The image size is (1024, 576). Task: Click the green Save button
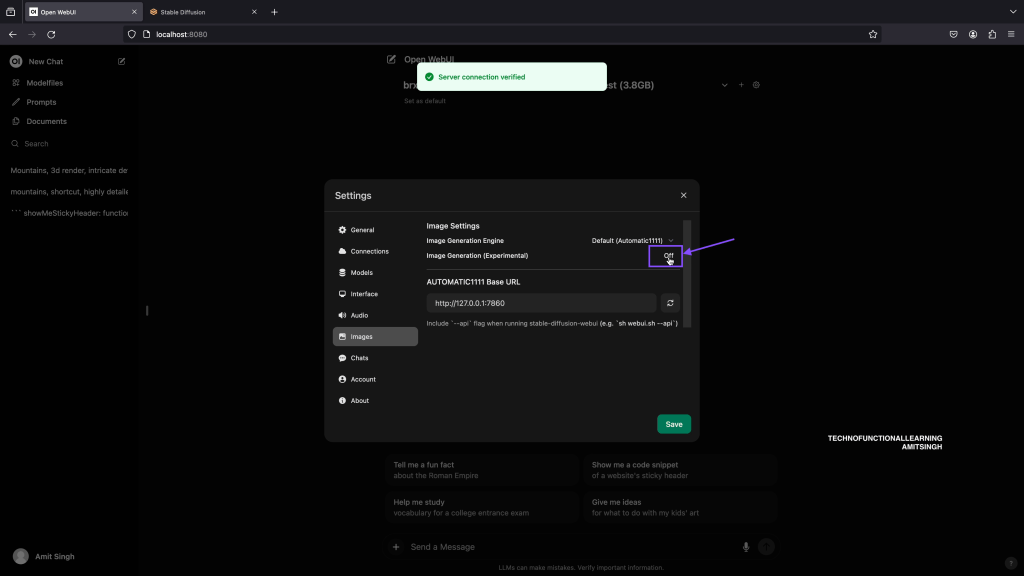674,424
